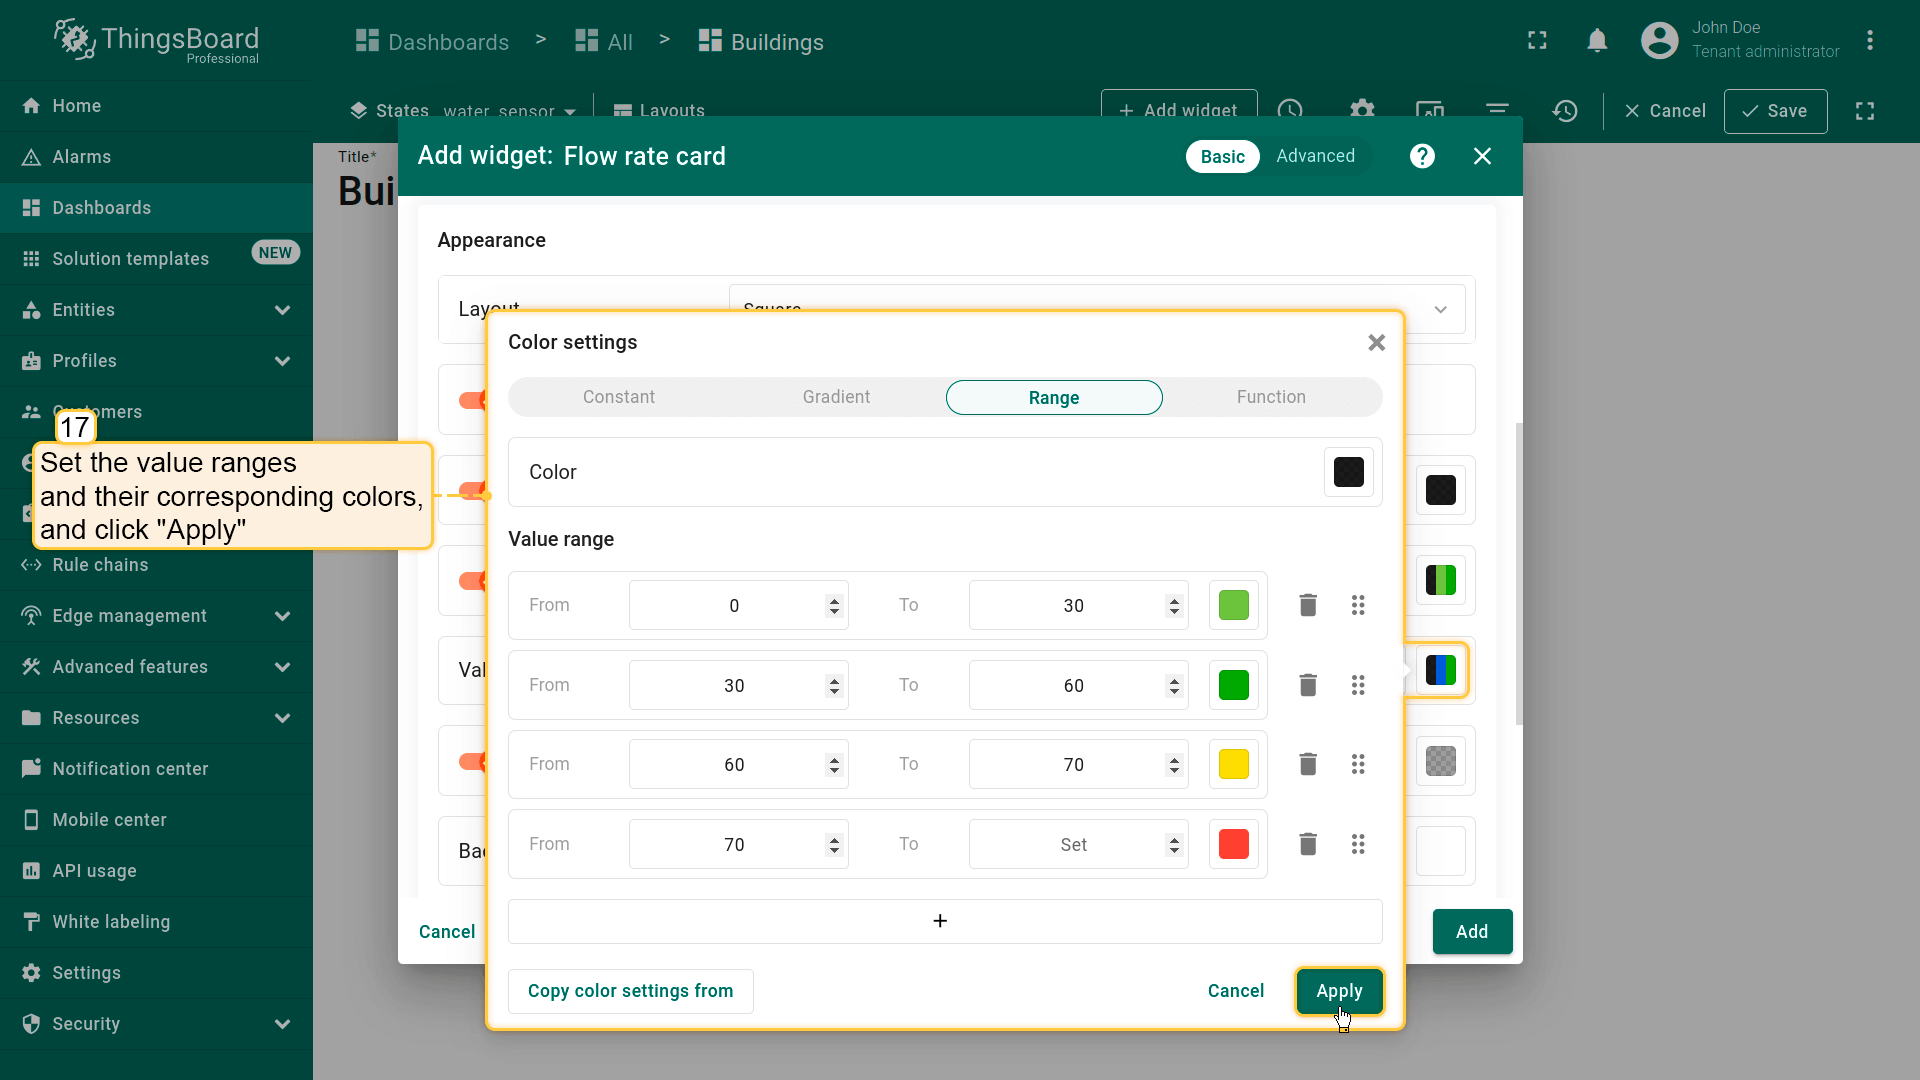Screen dimensions: 1920x1080
Task: Select the Gradient color type
Action: pos(836,397)
